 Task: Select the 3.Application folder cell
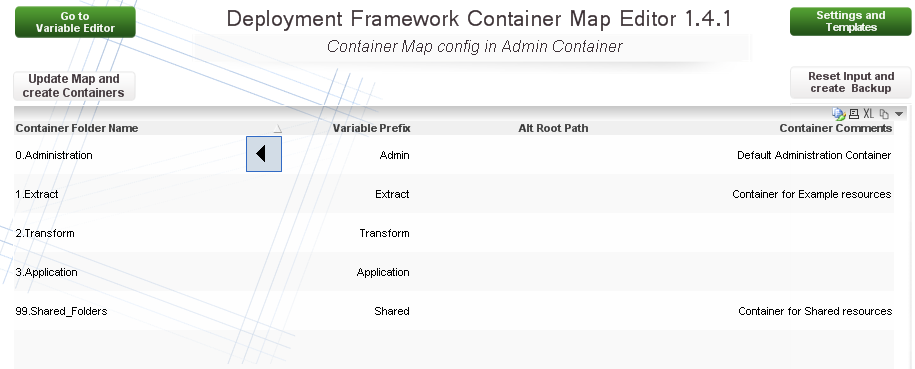tap(46, 273)
